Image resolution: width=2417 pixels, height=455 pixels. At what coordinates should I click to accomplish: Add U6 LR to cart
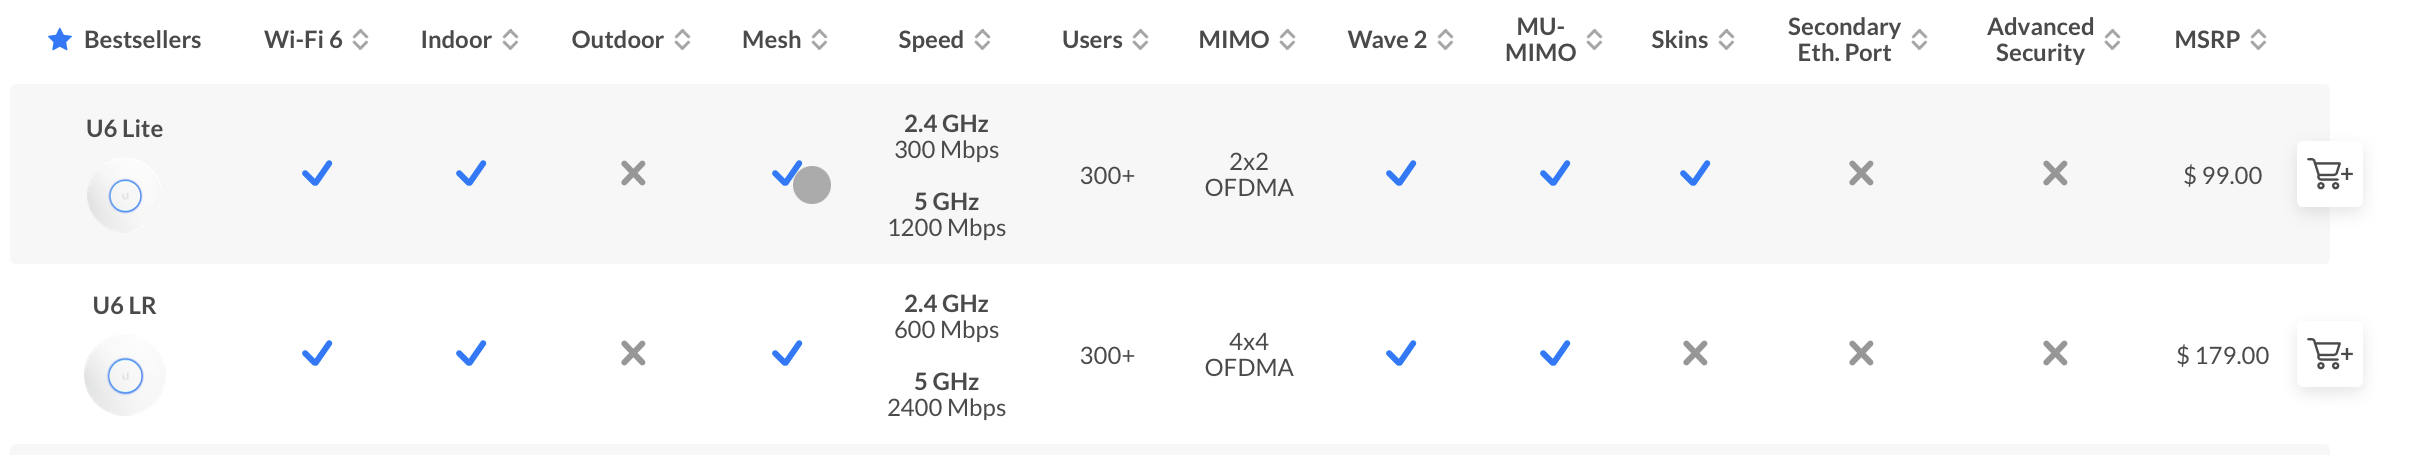tap(2329, 354)
